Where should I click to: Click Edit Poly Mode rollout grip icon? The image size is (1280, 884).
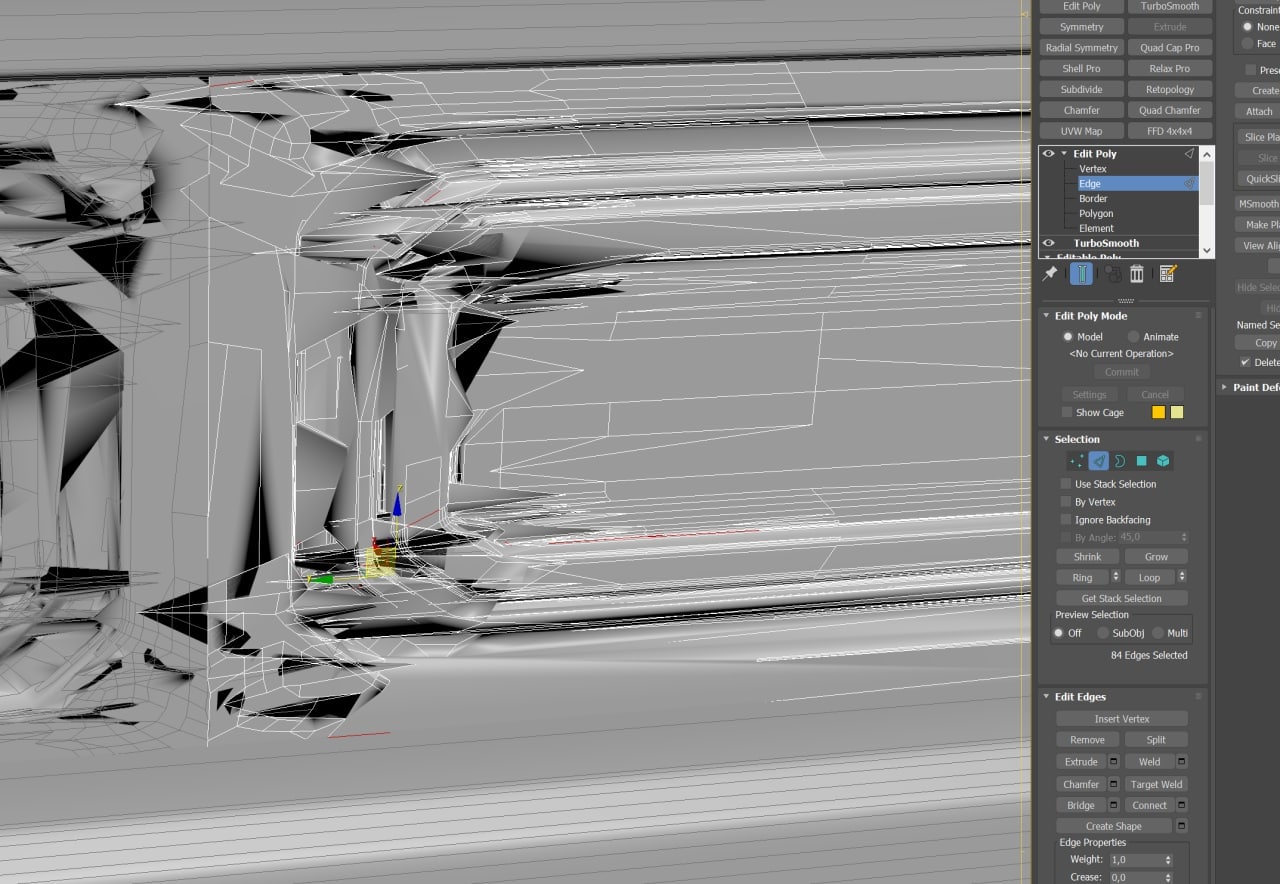coord(1198,316)
